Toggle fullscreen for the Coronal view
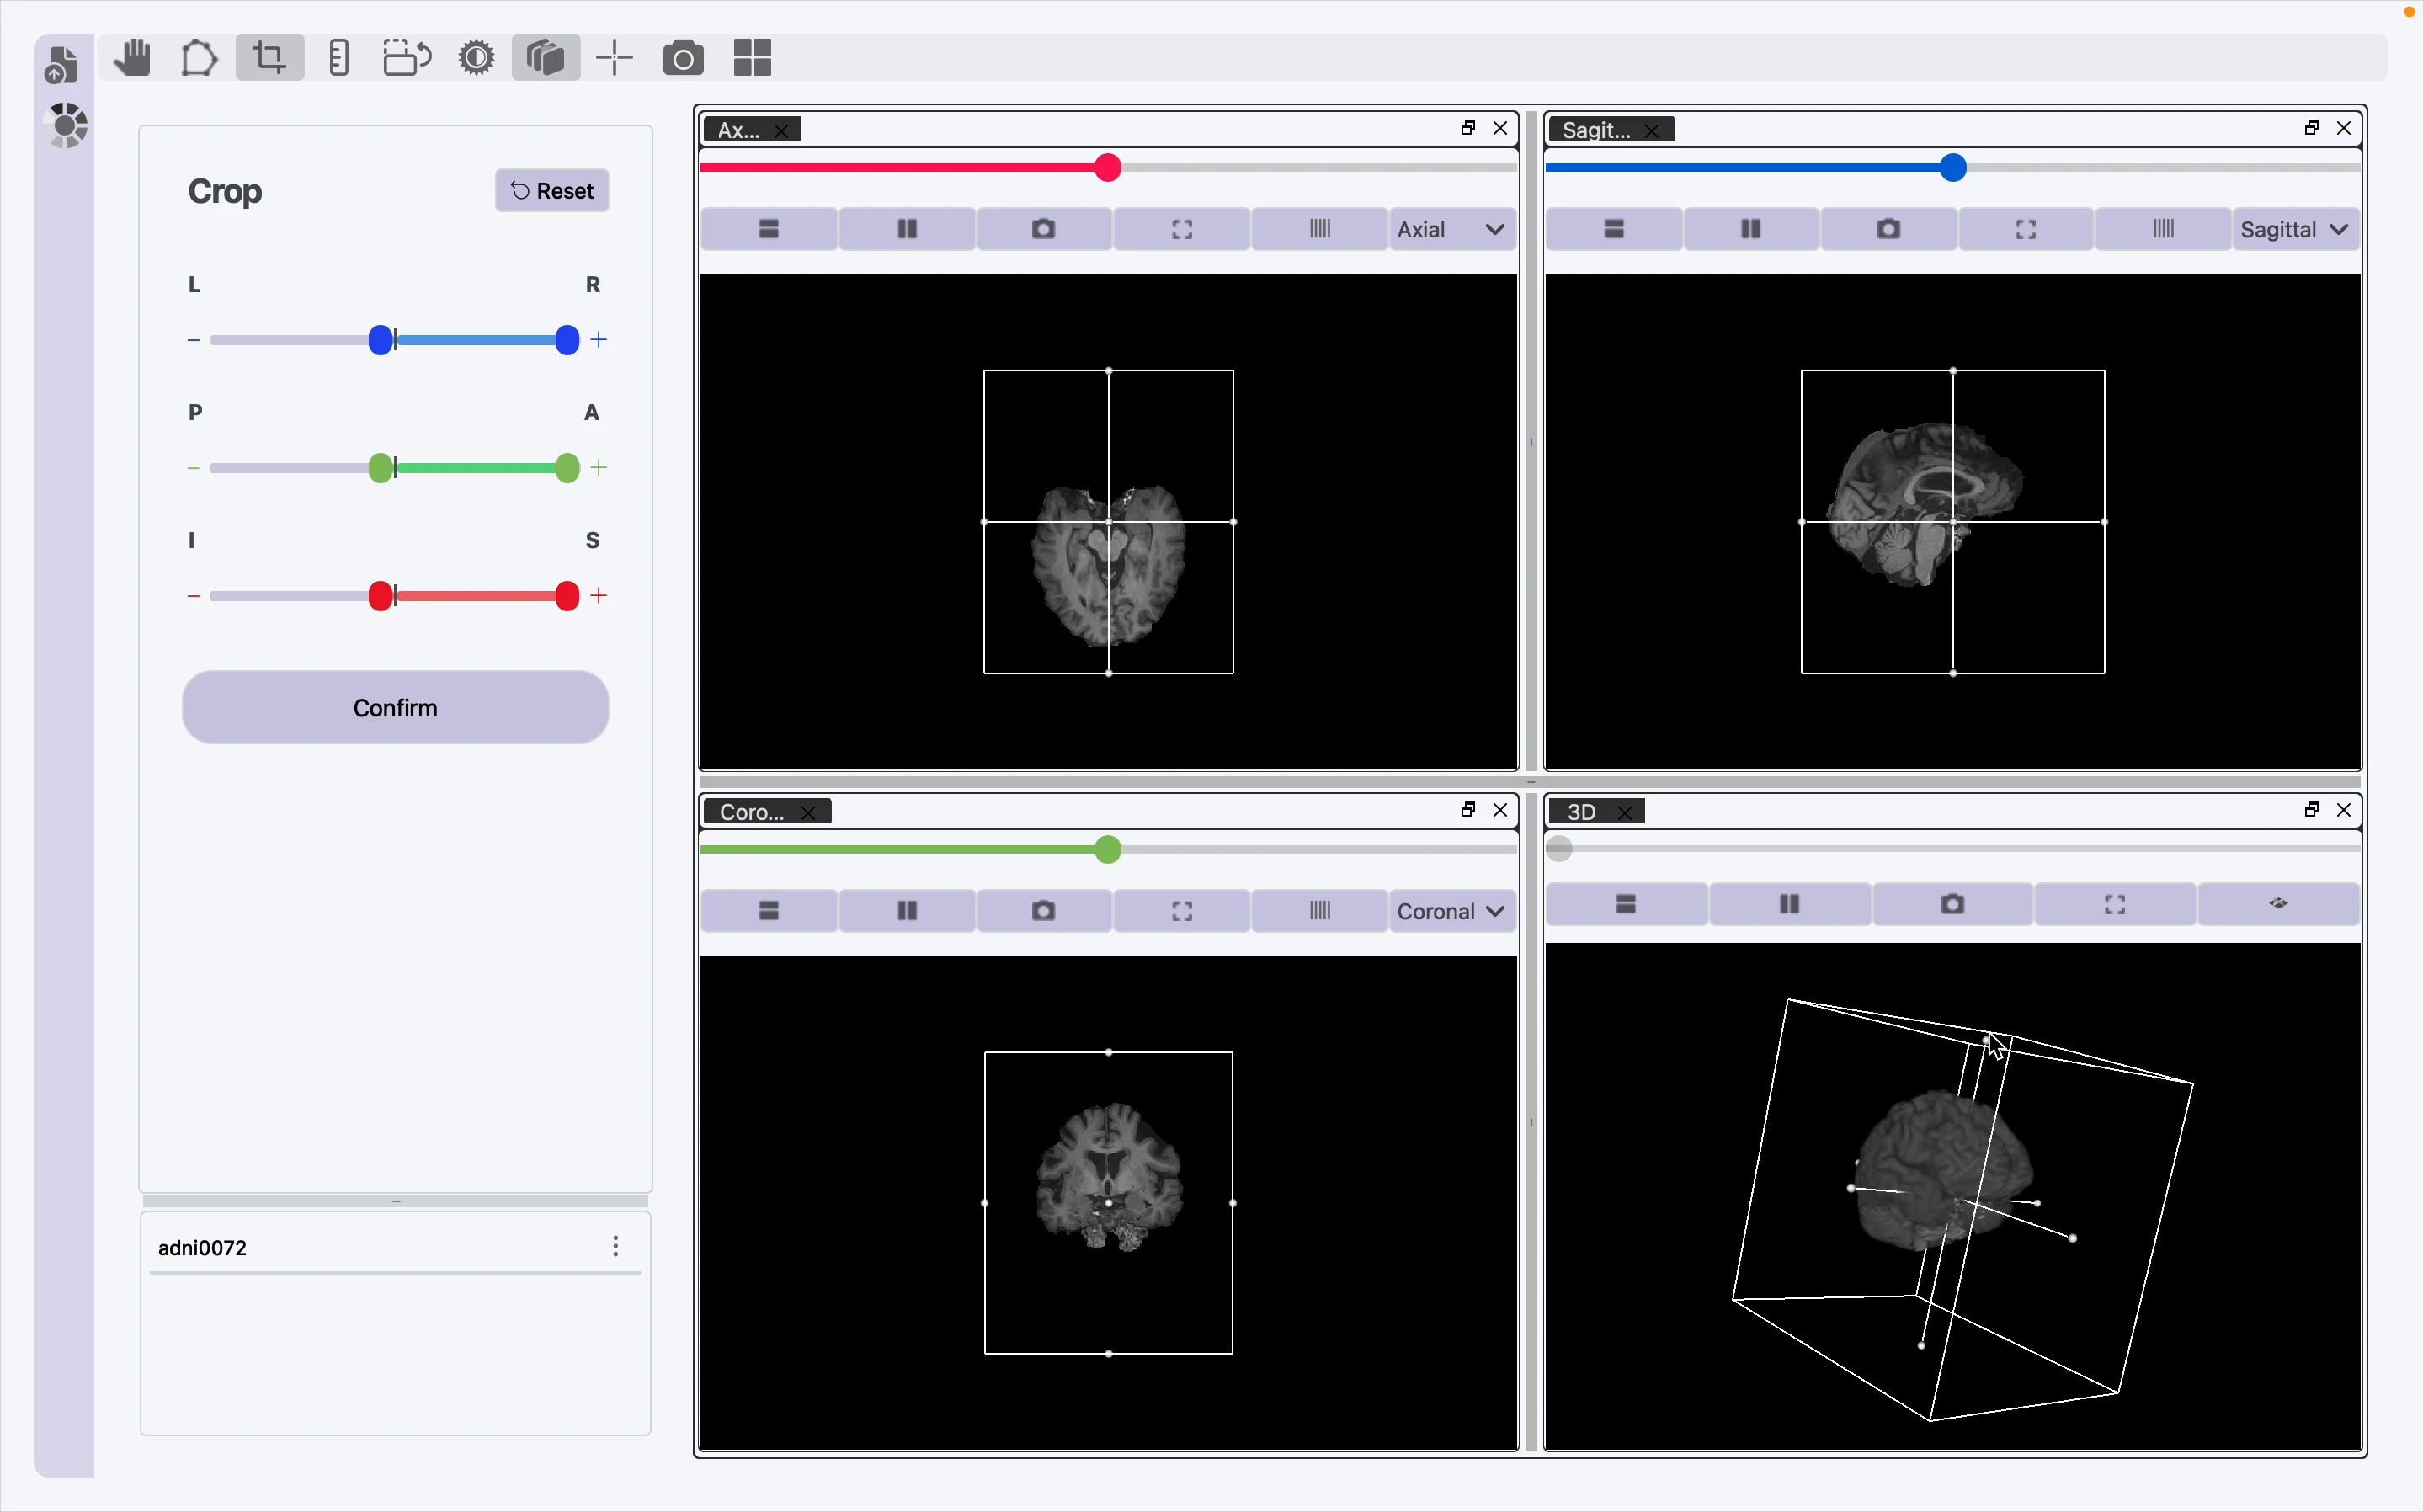This screenshot has width=2423, height=1512. [1181, 911]
